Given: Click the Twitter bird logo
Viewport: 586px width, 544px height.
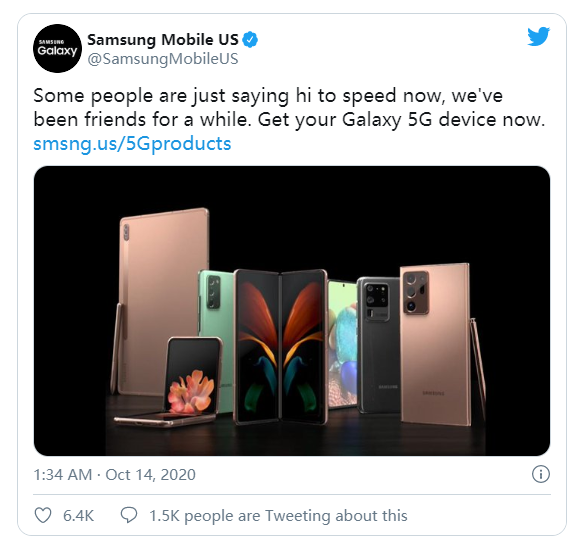Looking at the screenshot, I should point(539,36).
